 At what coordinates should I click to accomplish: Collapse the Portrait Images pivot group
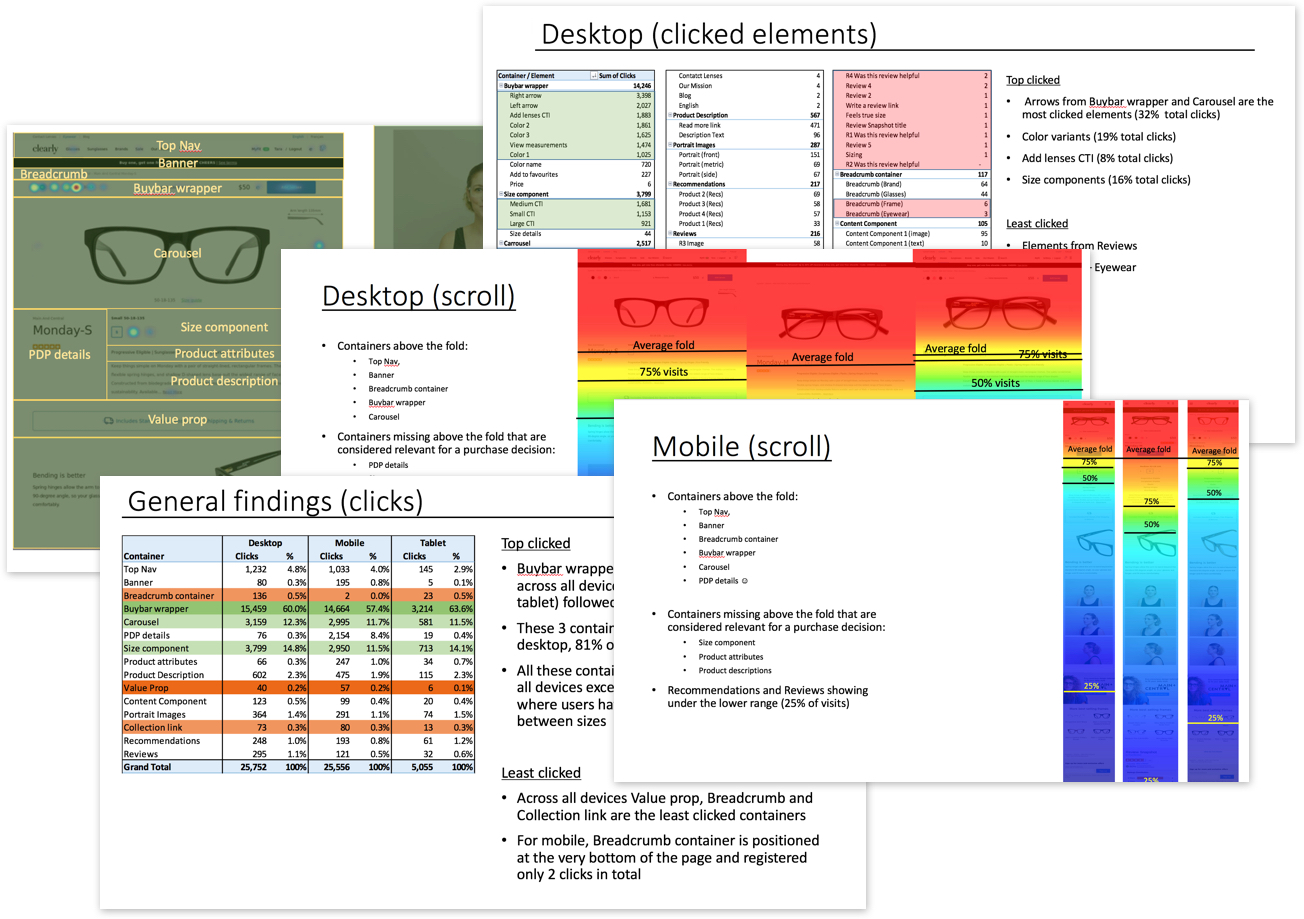(670, 145)
